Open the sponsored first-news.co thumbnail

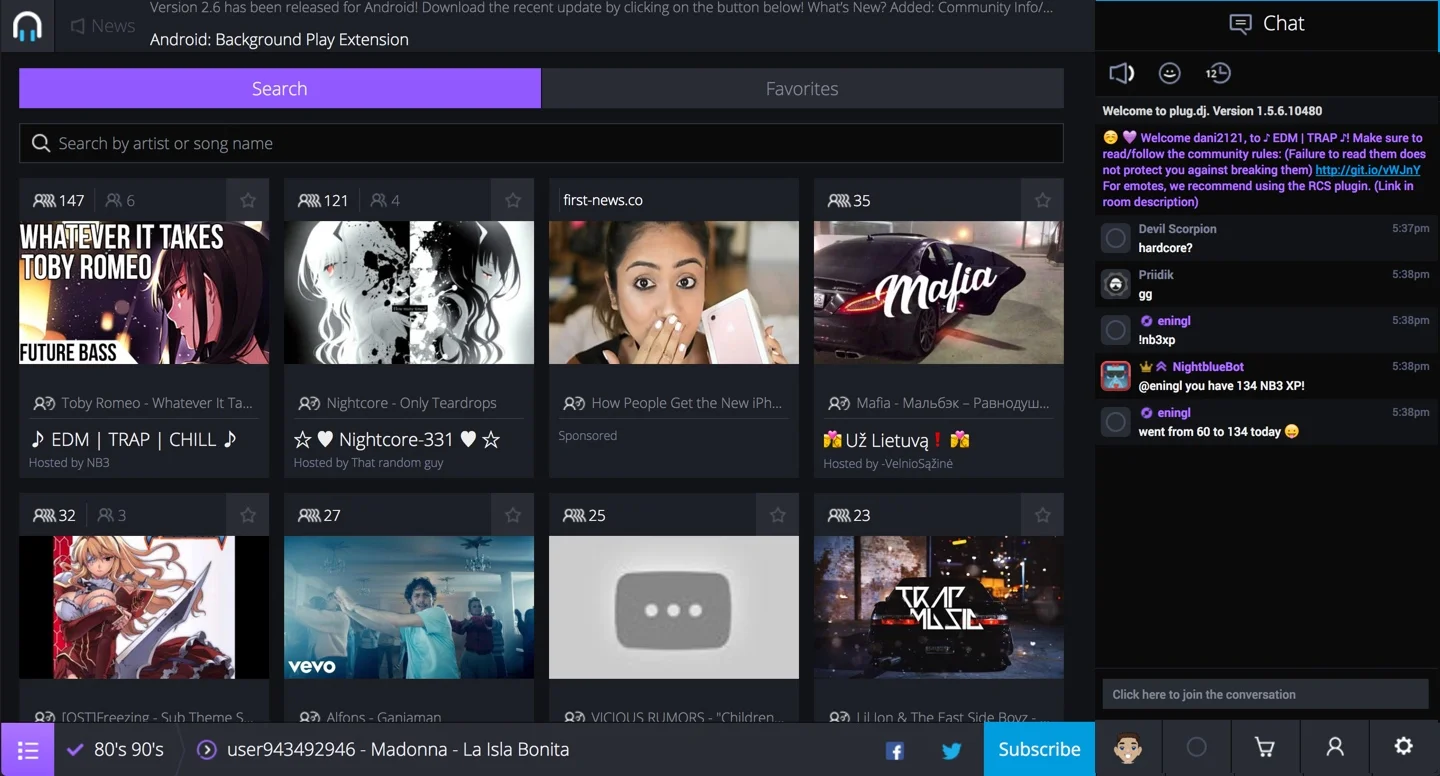(x=674, y=293)
